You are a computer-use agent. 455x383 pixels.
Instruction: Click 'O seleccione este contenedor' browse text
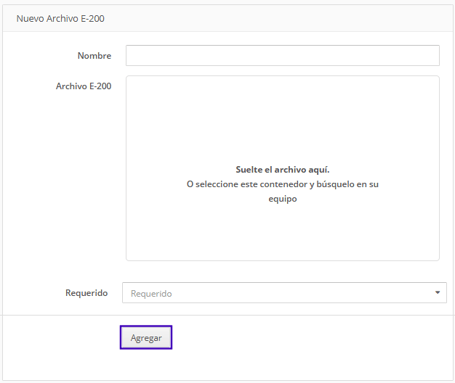[x=247, y=184]
